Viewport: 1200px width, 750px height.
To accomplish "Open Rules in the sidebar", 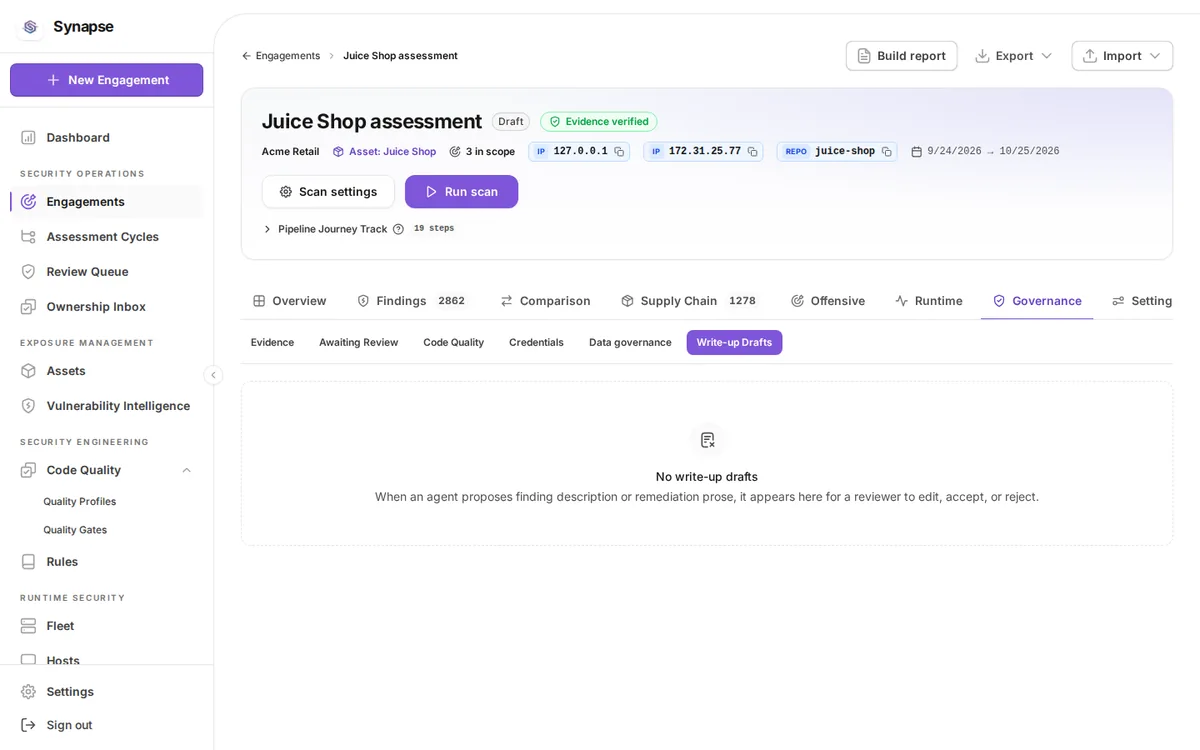I will pos(106,561).
